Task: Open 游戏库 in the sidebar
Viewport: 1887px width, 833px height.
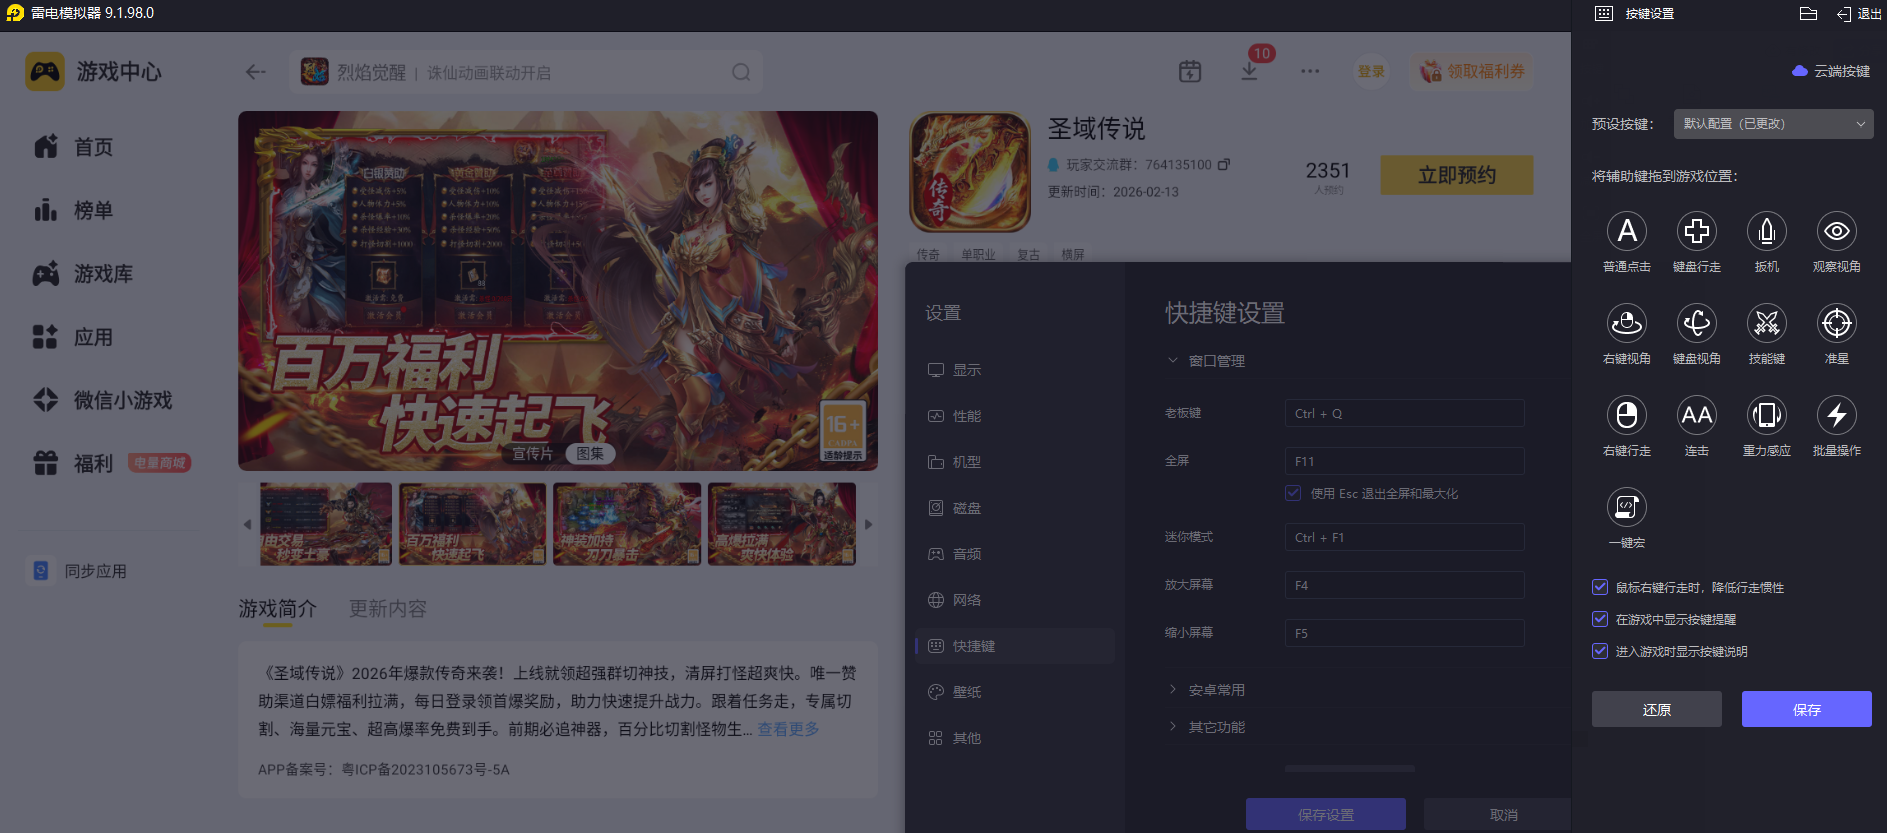Action: point(83,274)
